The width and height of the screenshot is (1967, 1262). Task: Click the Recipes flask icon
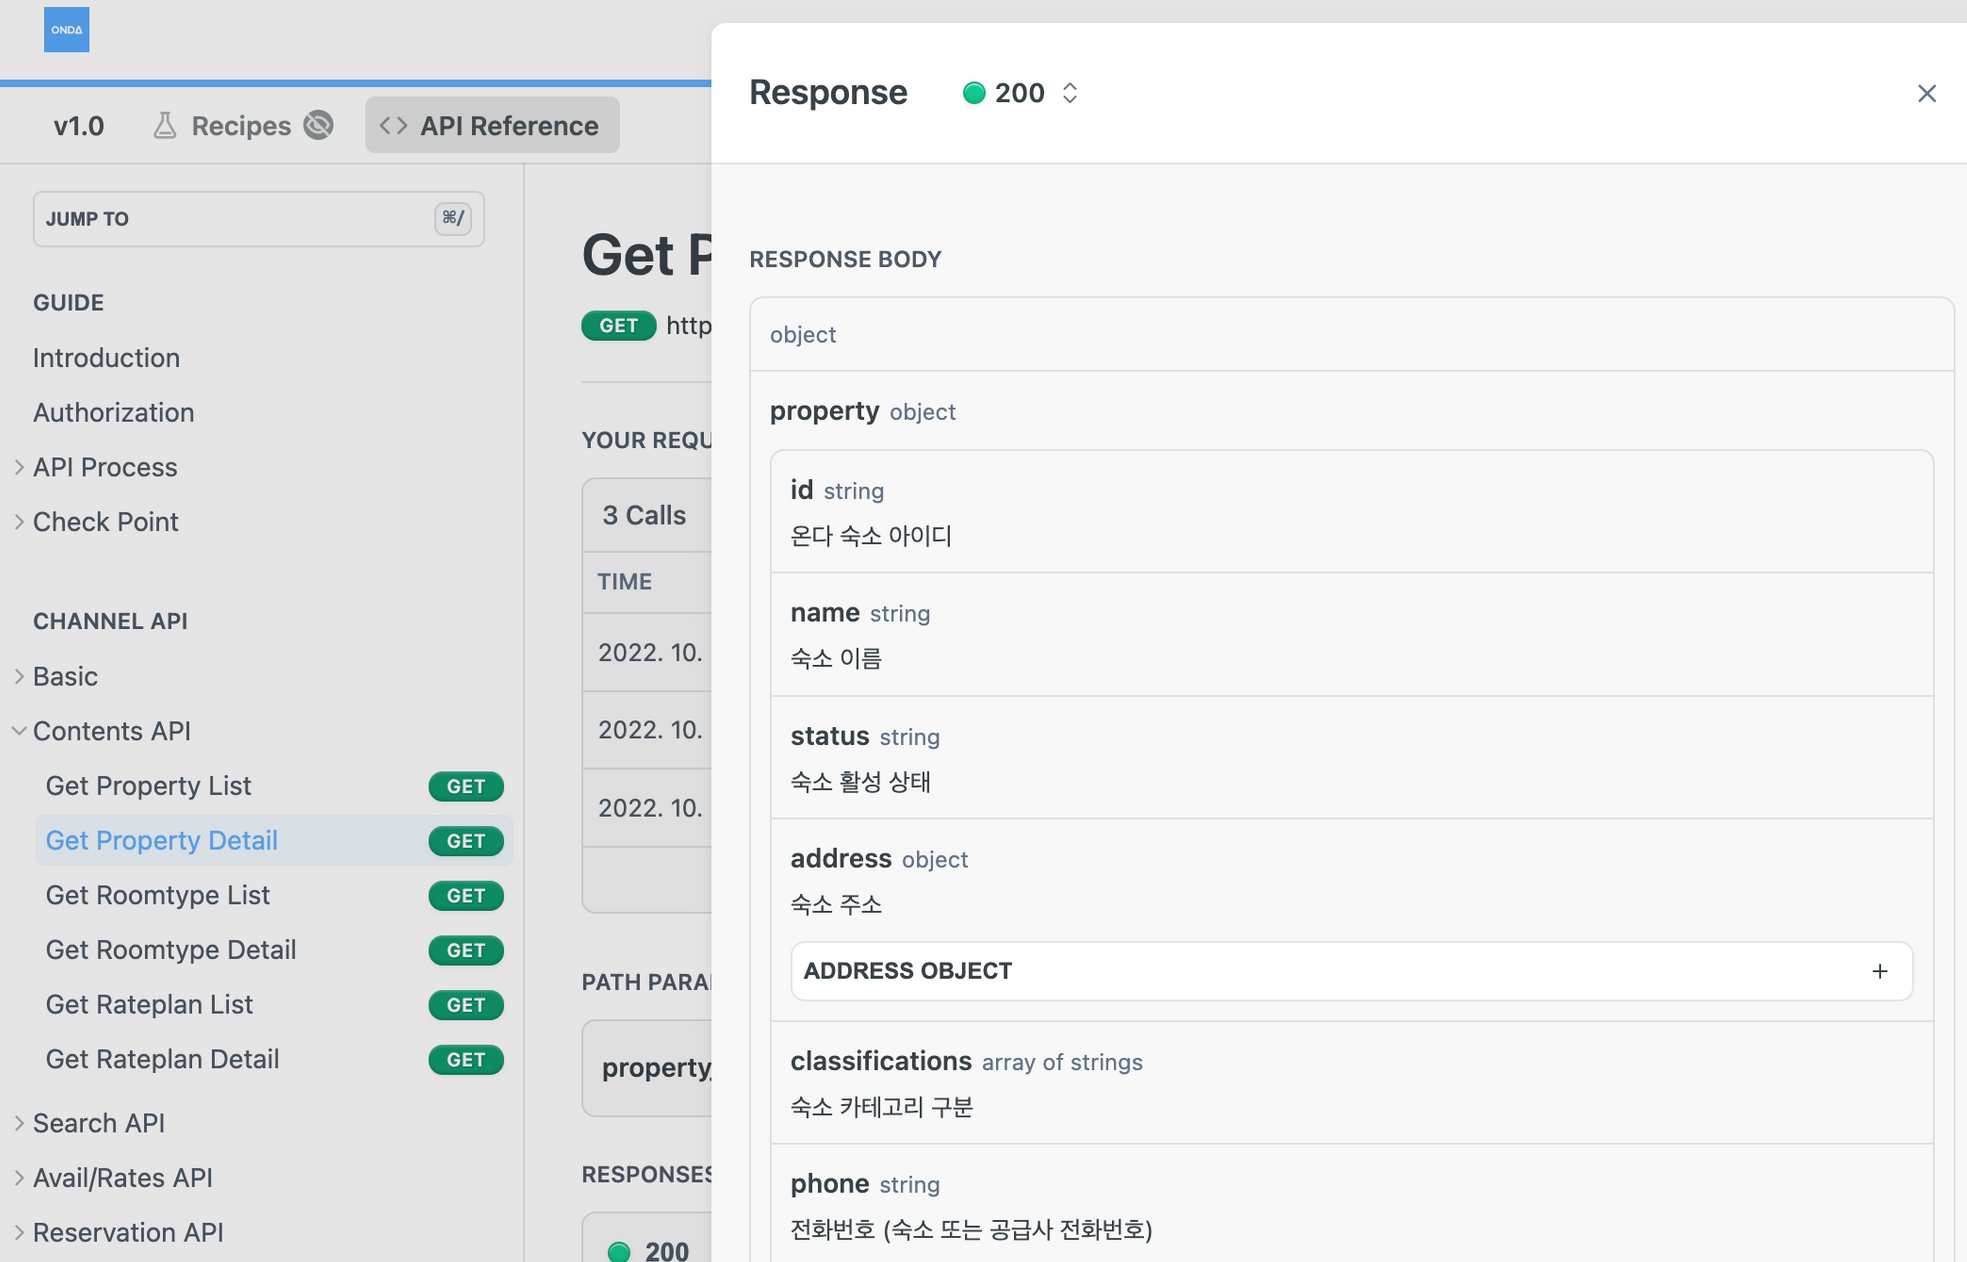click(x=165, y=126)
